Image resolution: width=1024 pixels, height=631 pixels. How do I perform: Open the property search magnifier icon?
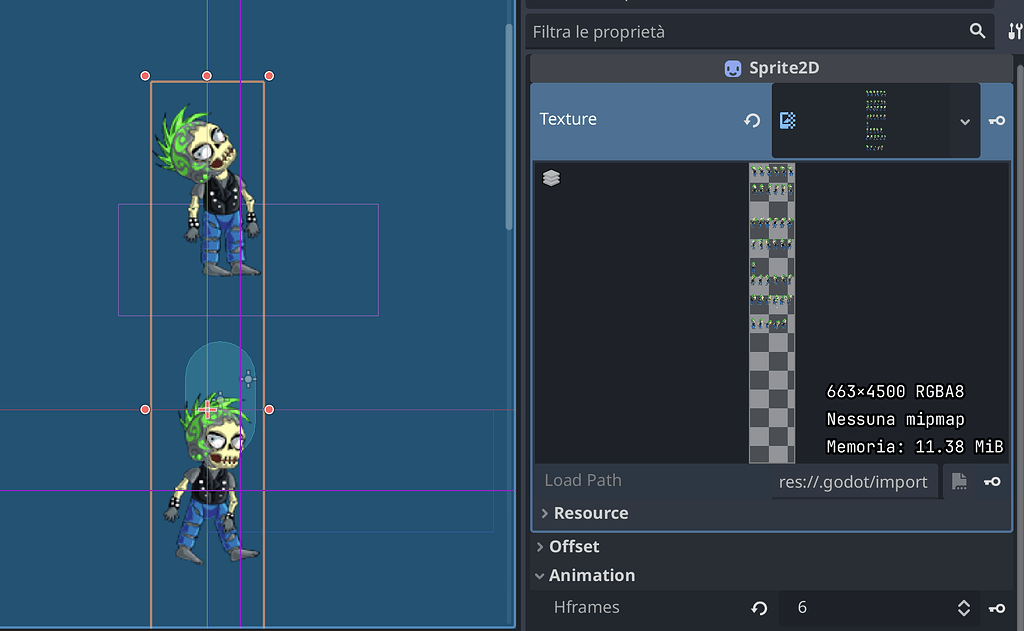coord(978,31)
